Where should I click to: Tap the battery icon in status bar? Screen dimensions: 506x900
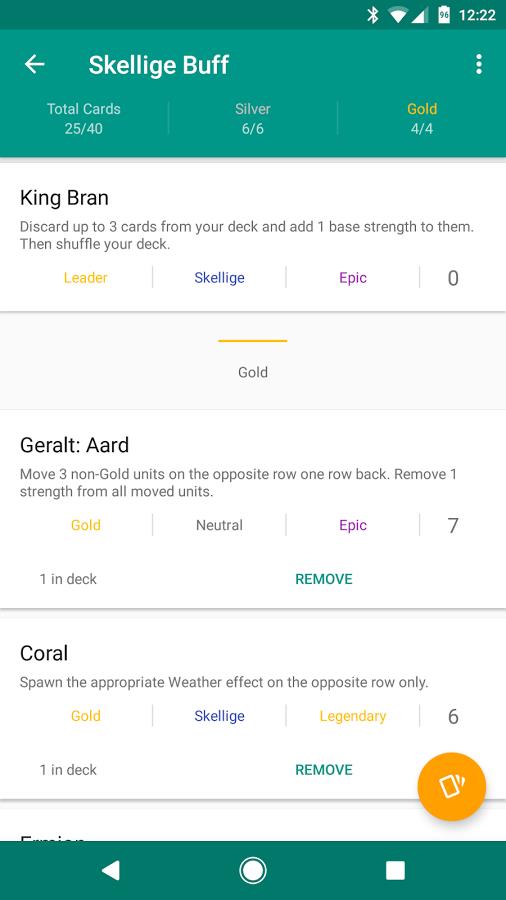(x=443, y=15)
